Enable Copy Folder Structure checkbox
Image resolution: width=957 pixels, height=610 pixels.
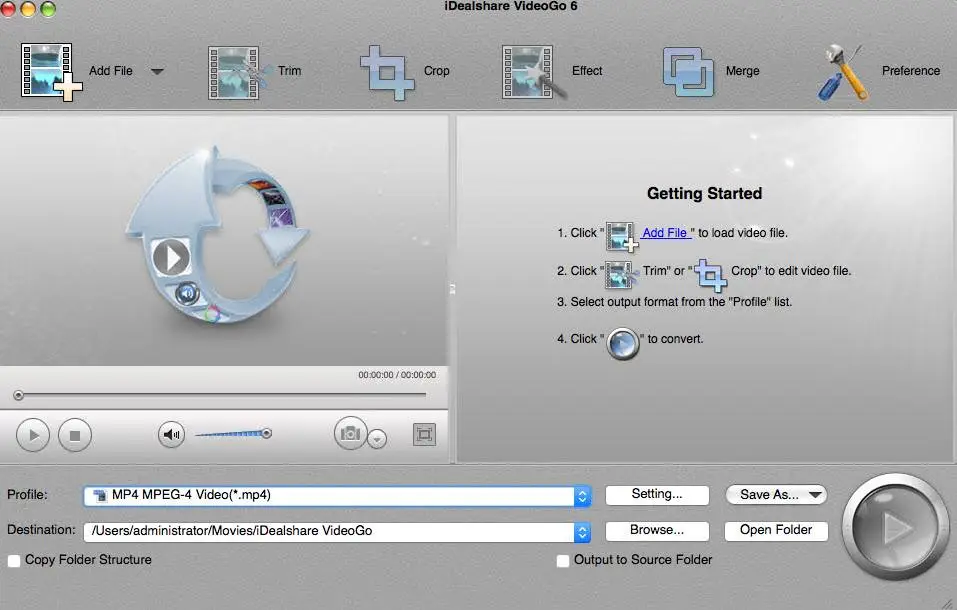click(14, 561)
